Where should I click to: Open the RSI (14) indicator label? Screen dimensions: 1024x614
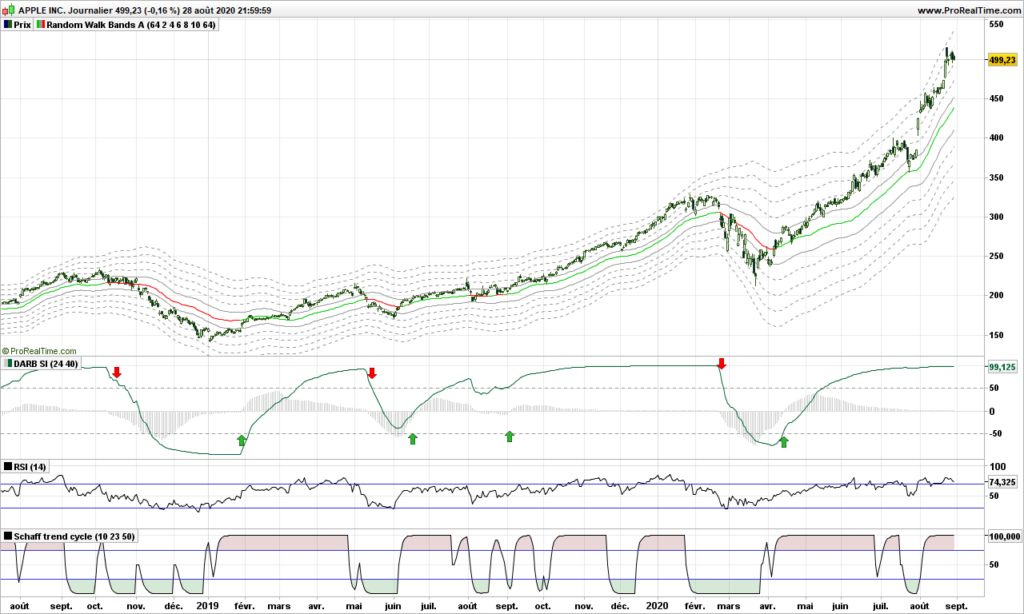pyautogui.click(x=30, y=466)
